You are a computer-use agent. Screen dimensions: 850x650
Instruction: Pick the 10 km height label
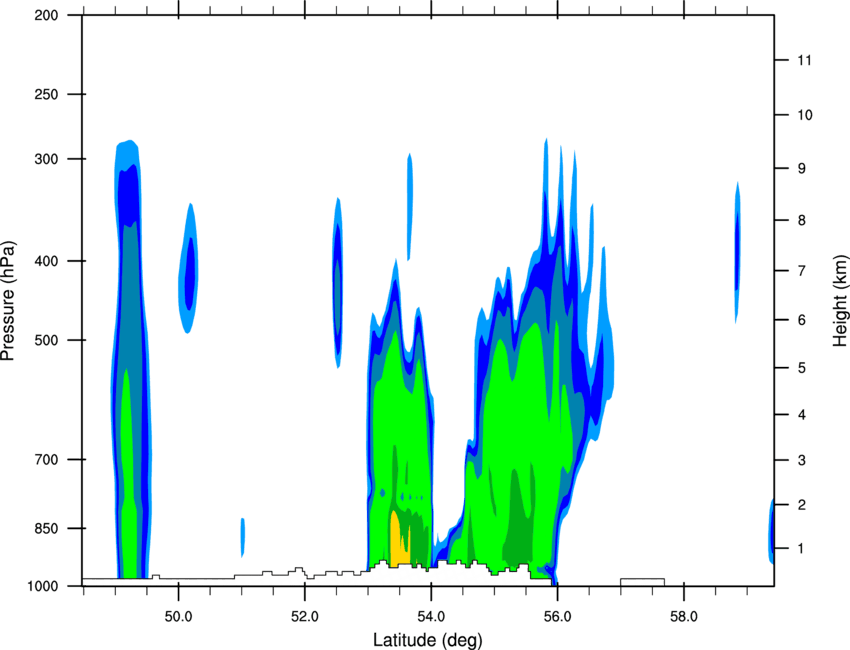point(804,115)
